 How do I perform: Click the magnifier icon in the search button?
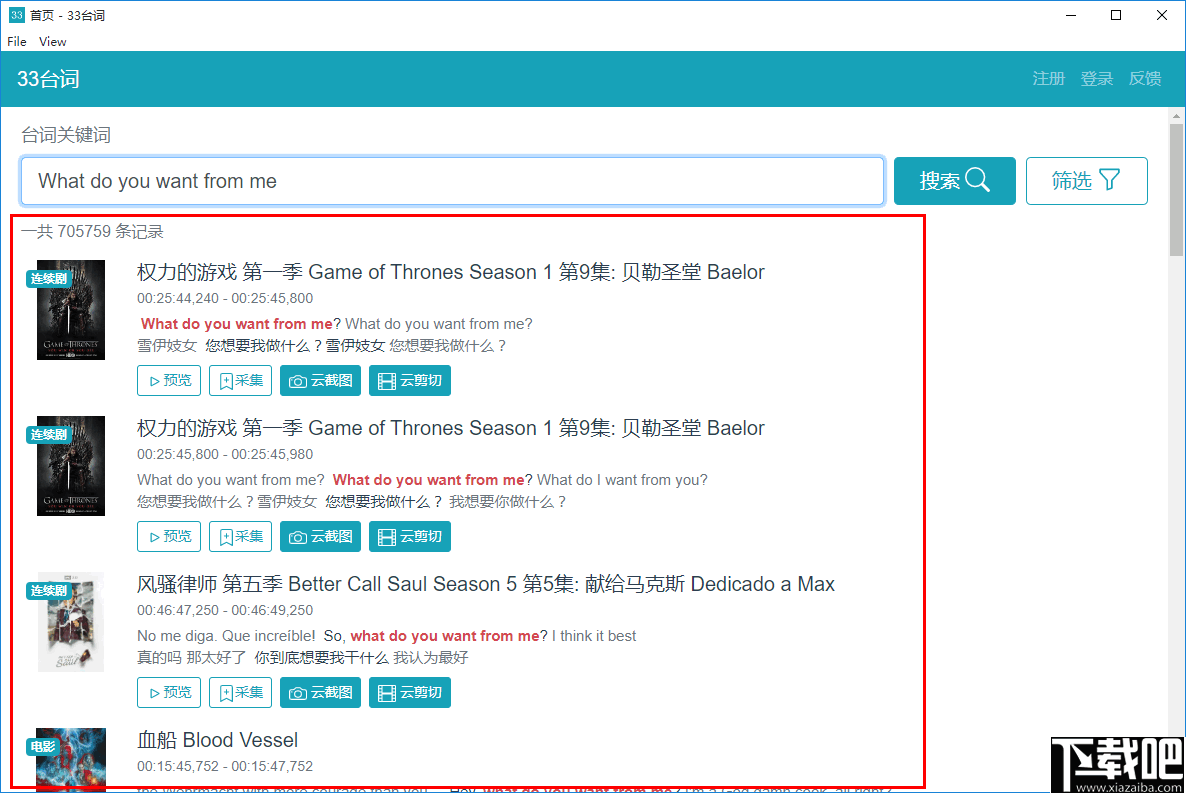977,179
